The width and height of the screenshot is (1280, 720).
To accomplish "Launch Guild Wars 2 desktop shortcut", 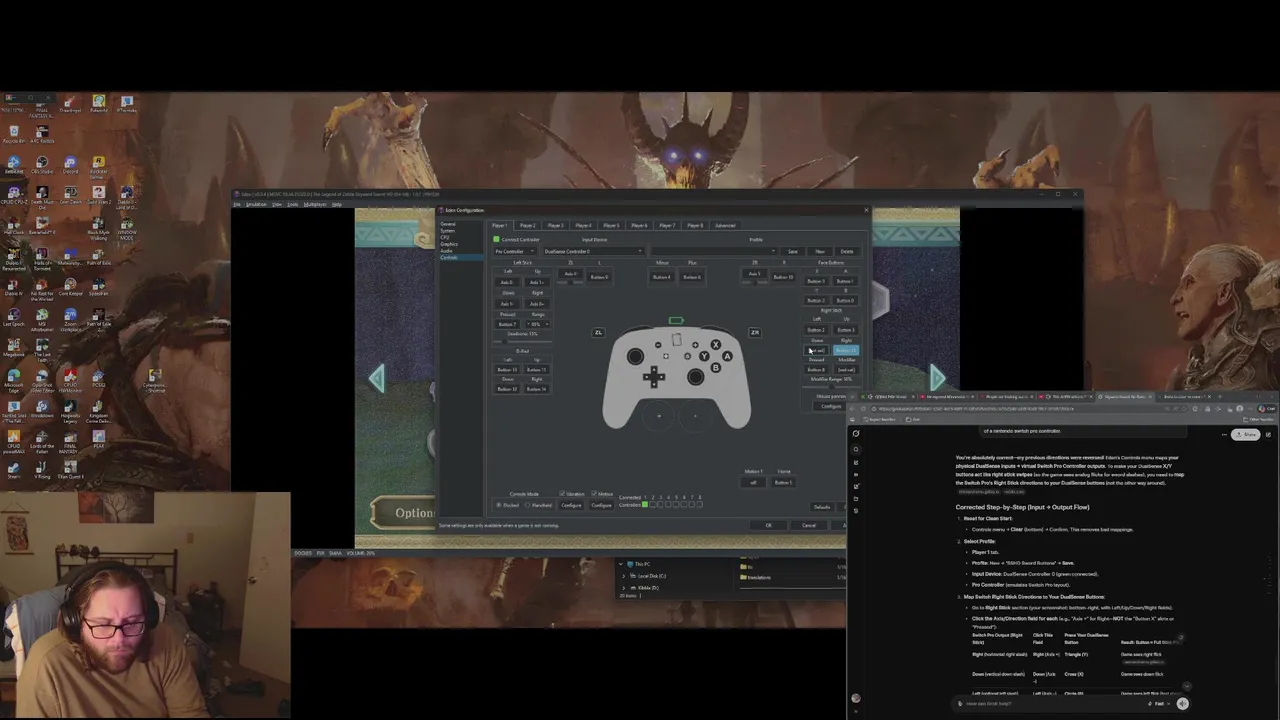I will click(99, 193).
